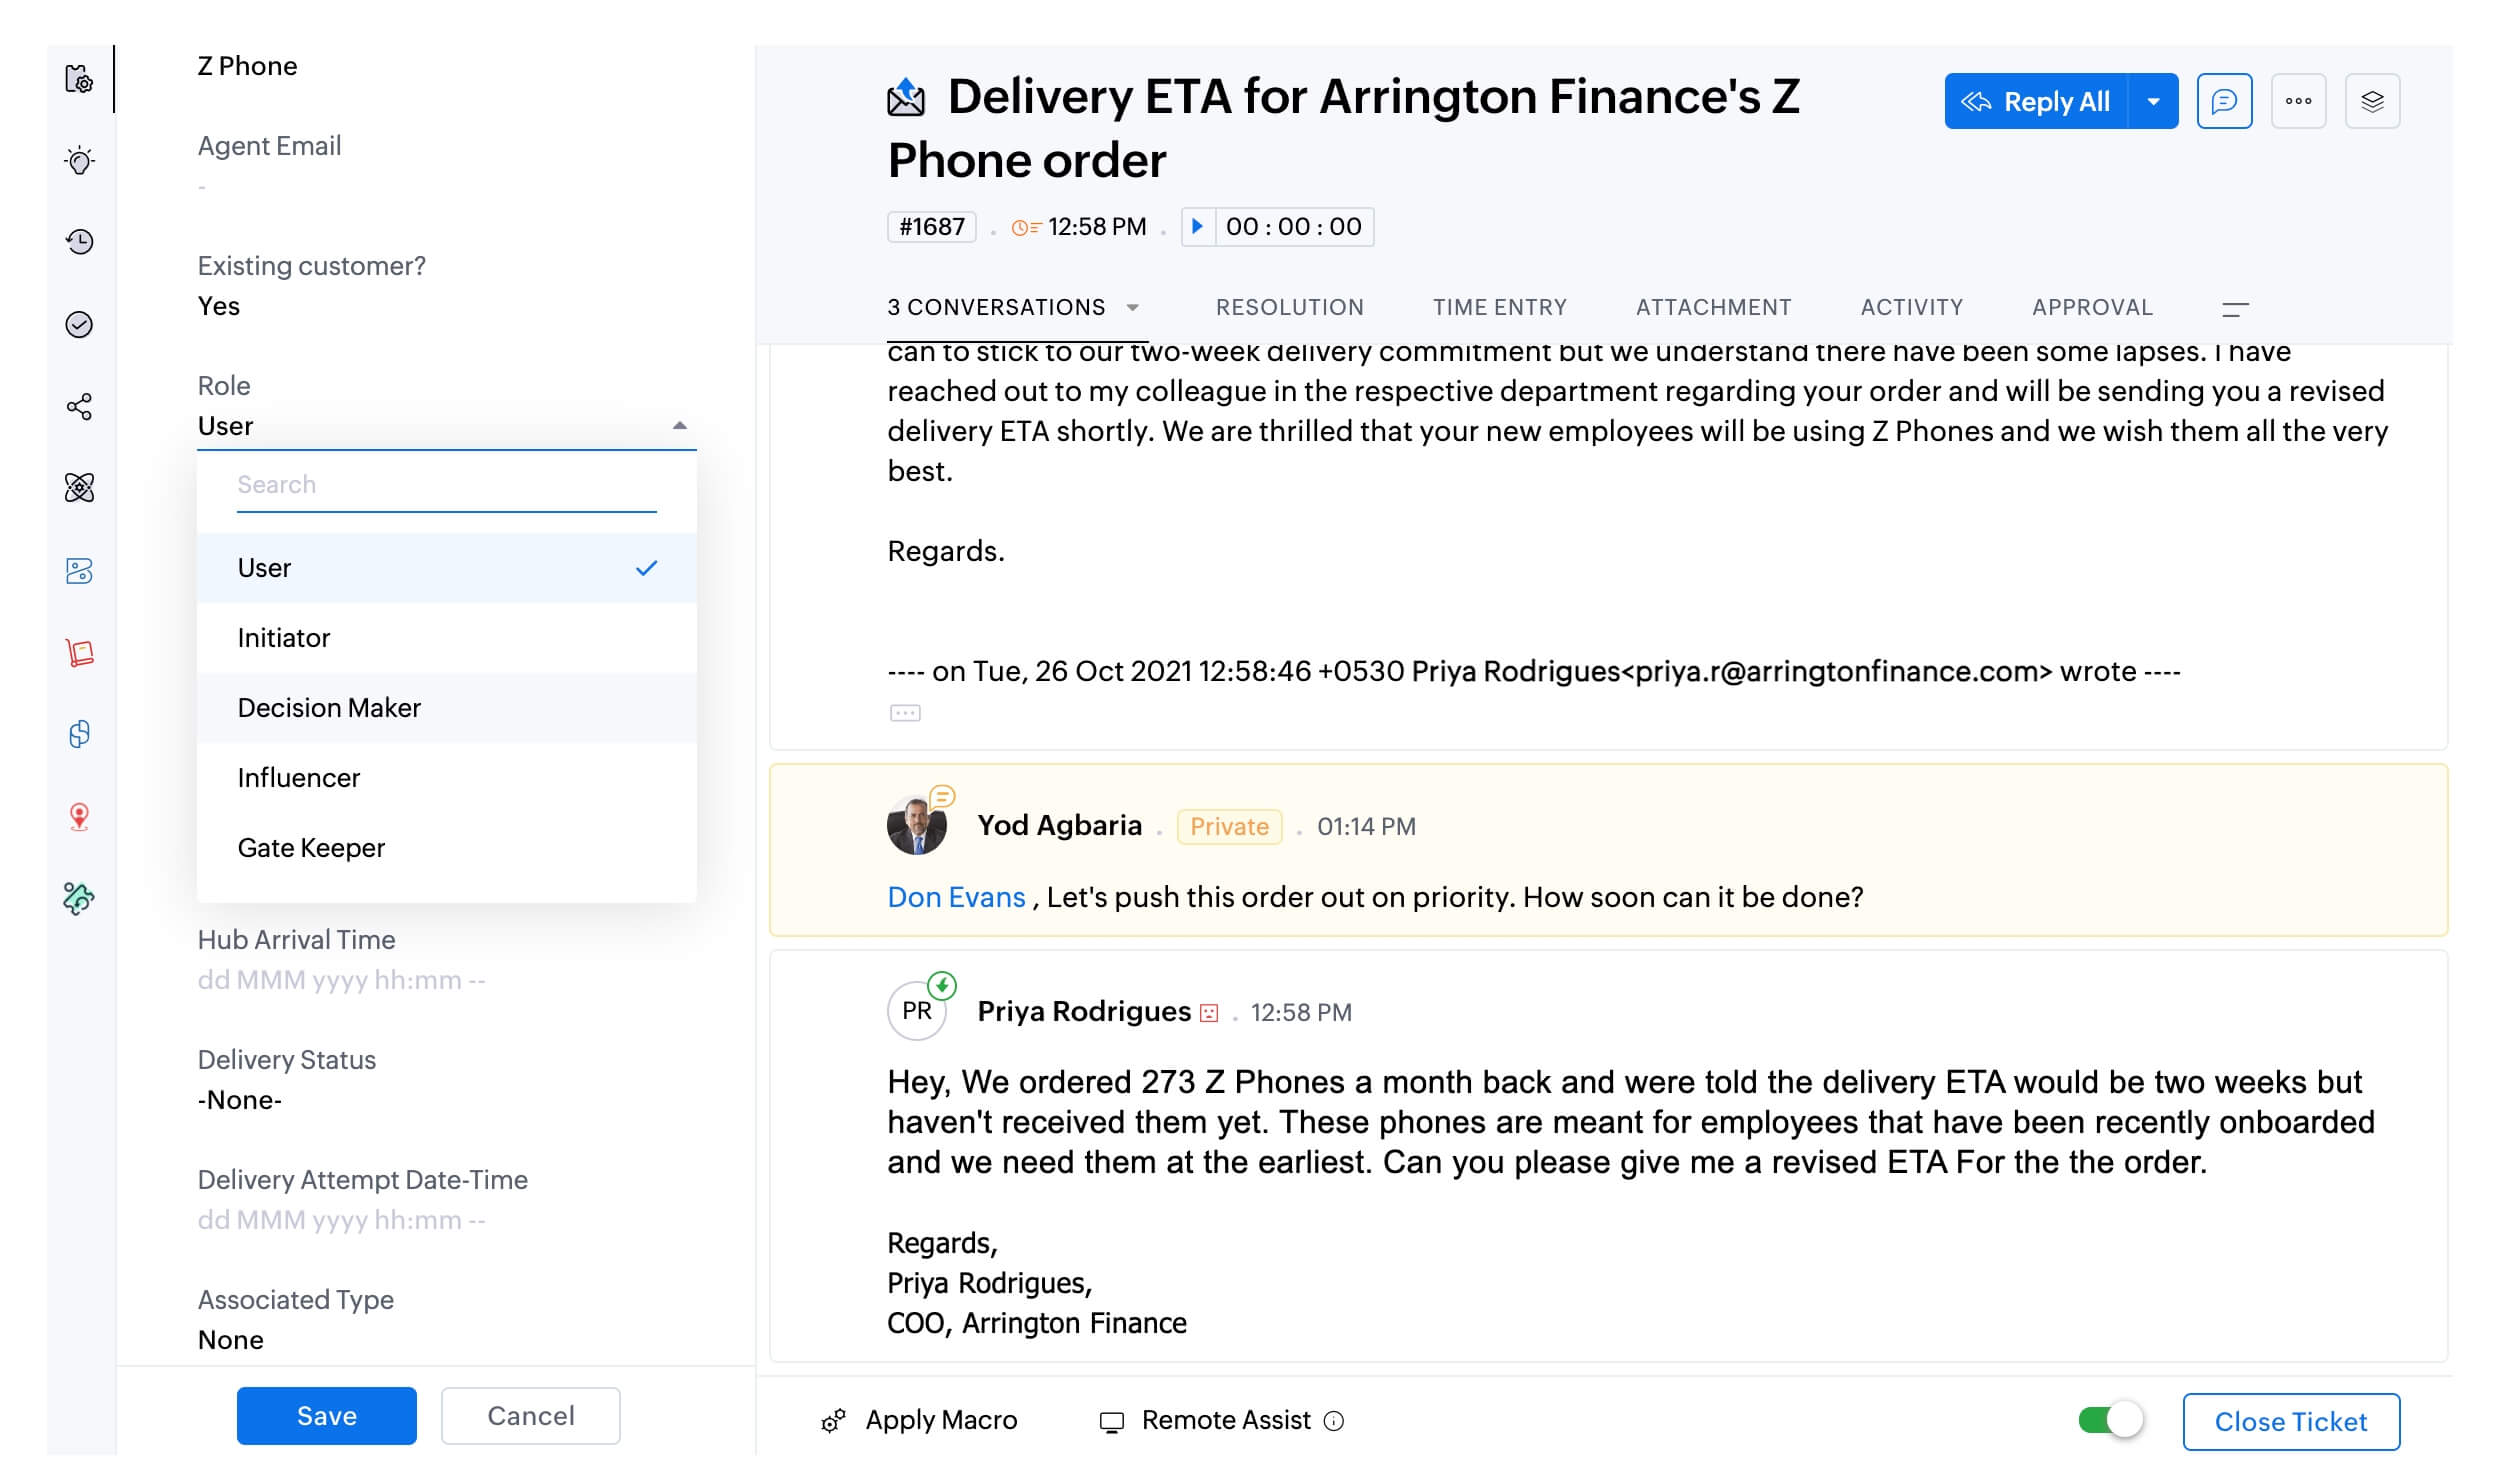Click the Private label on Yod's comment
The height and width of the screenshot is (1477, 2493).
1229,827
